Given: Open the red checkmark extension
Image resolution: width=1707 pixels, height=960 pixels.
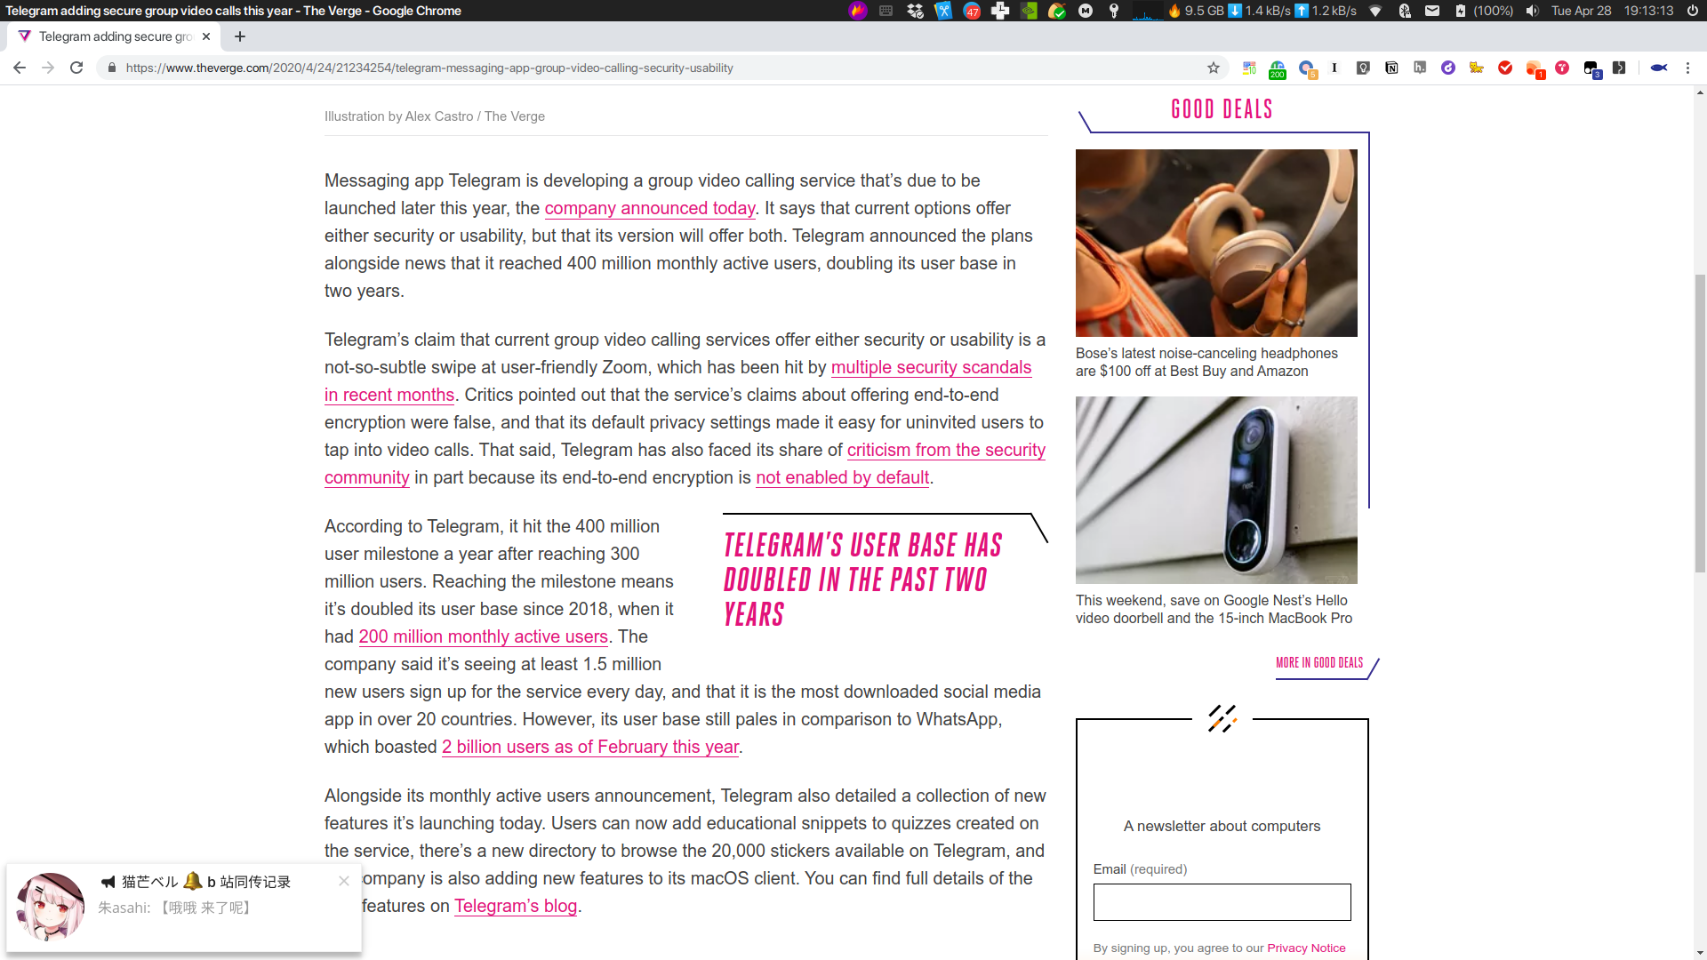Looking at the screenshot, I should point(1505,68).
